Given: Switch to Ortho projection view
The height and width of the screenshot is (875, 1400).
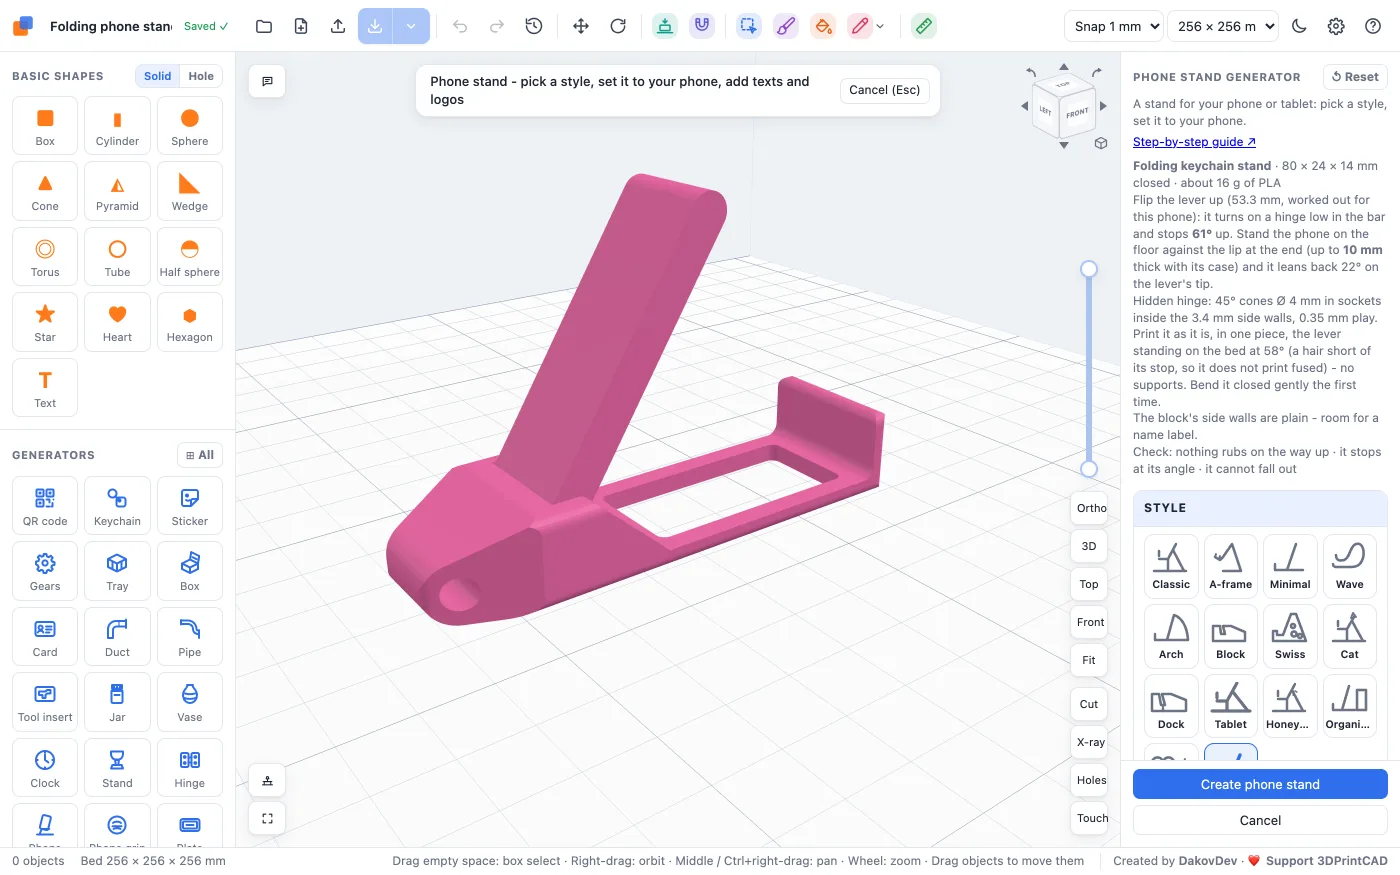Looking at the screenshot, I should [x=1091, y=508].
